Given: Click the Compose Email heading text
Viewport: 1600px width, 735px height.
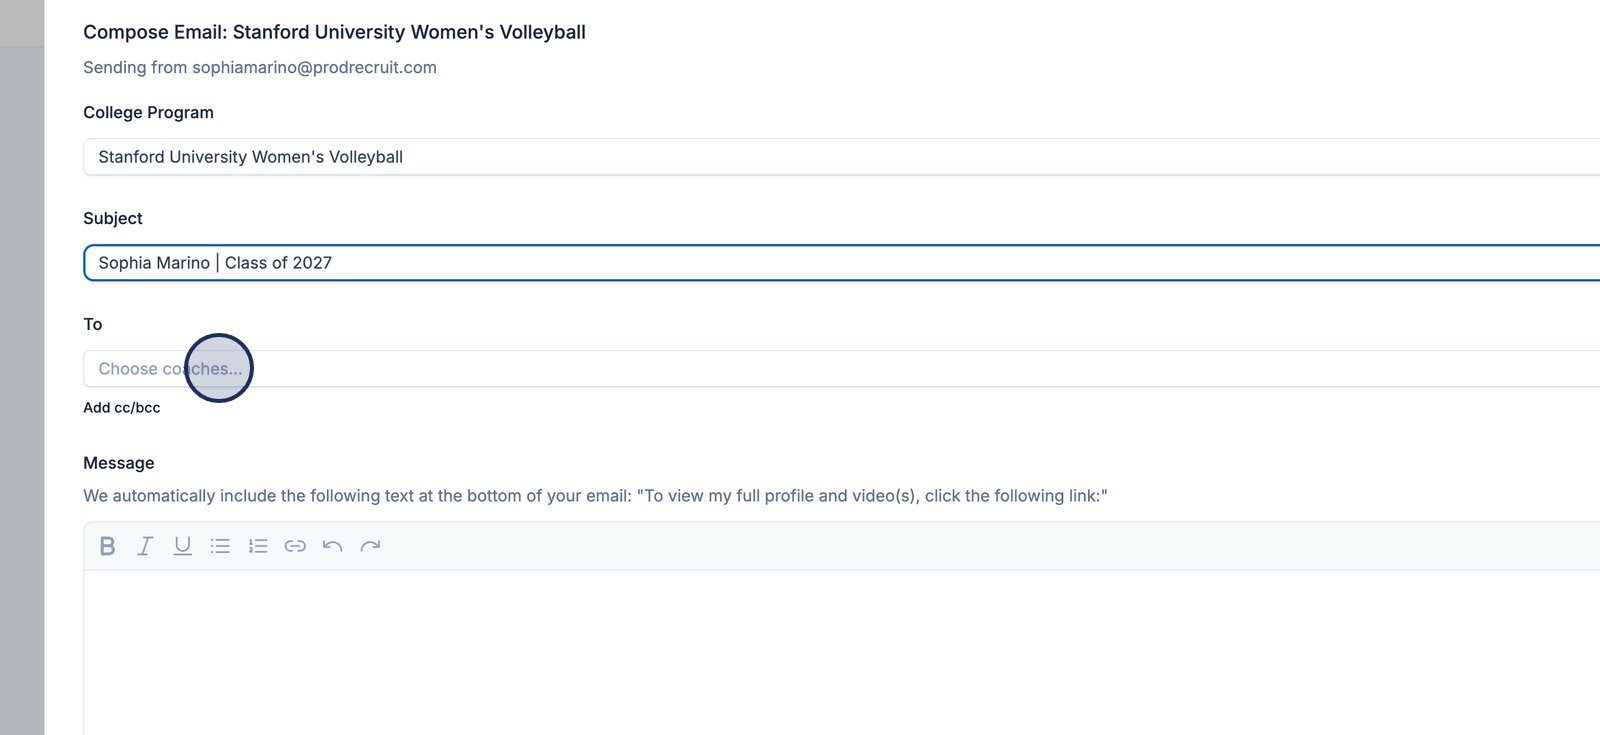Looking at the screenshot, I should (334, 32).
